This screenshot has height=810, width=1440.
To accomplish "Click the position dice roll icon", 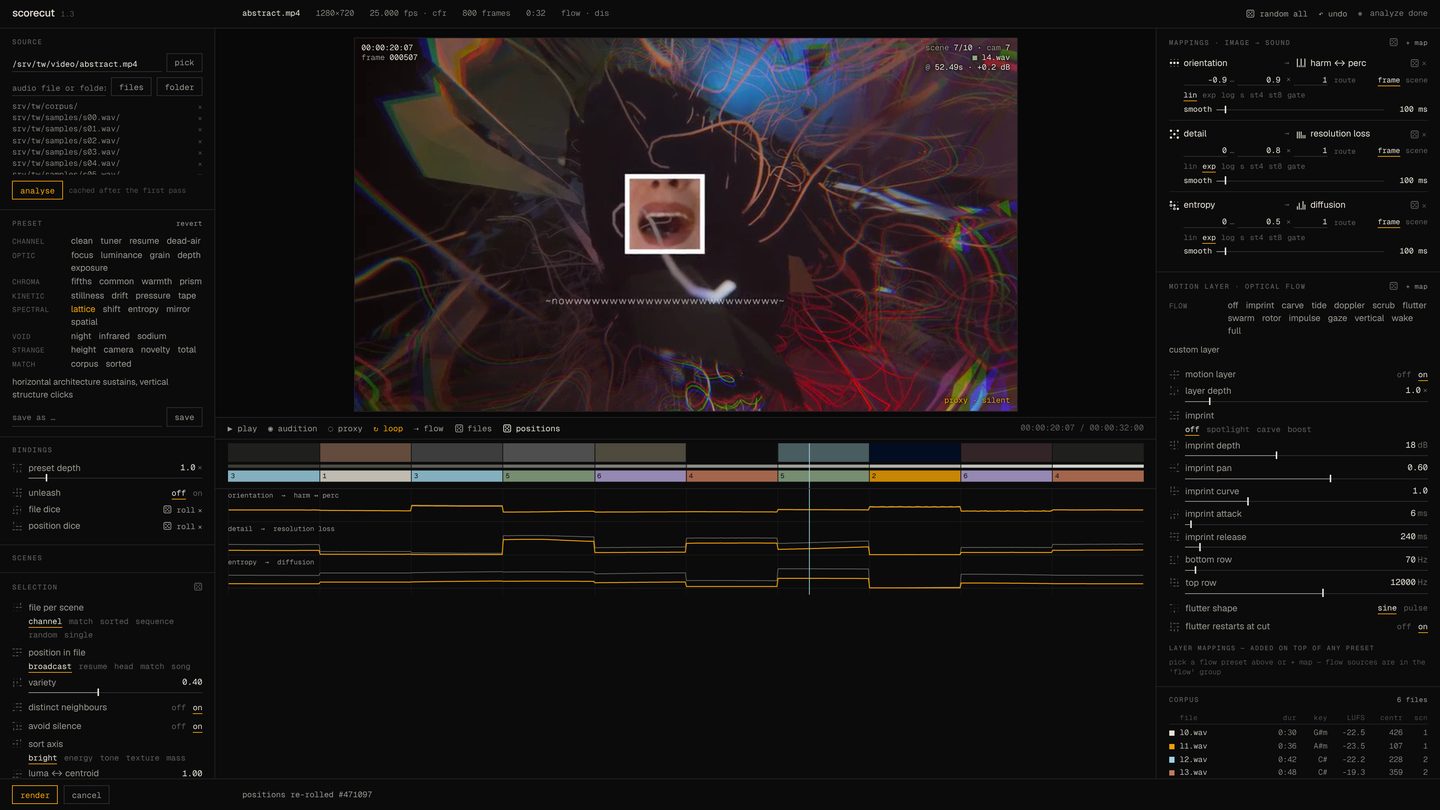I will click(x=168, y=526).
